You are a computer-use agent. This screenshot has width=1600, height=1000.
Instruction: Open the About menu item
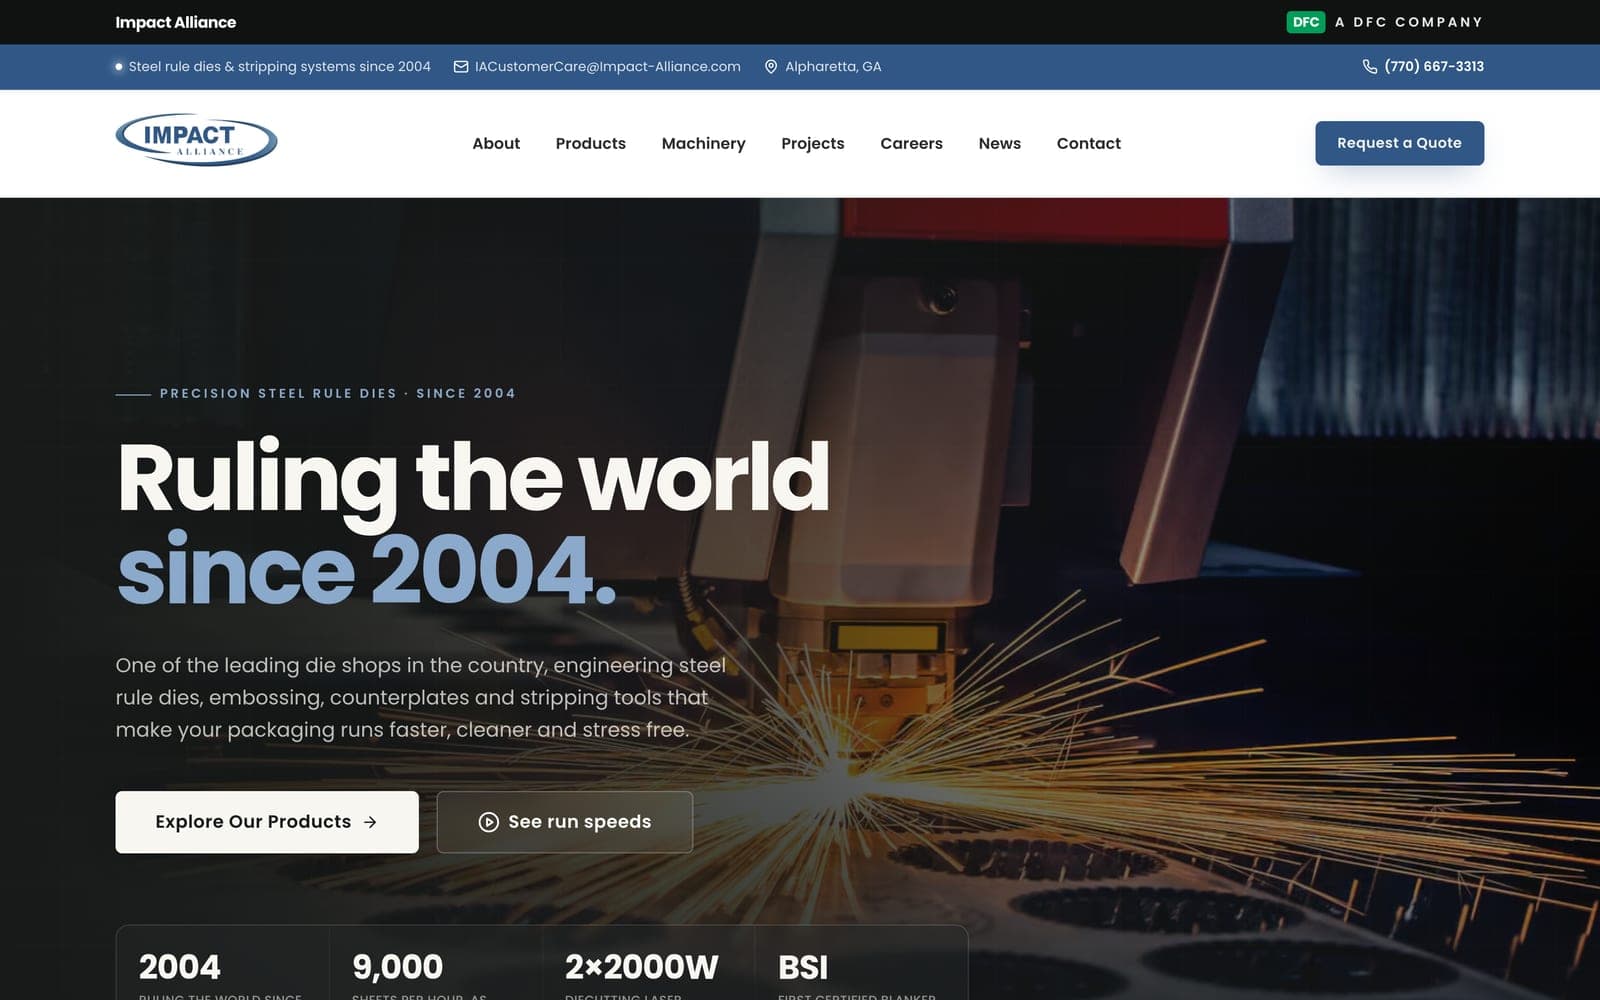pyautogui.click(x=496, y=143)
